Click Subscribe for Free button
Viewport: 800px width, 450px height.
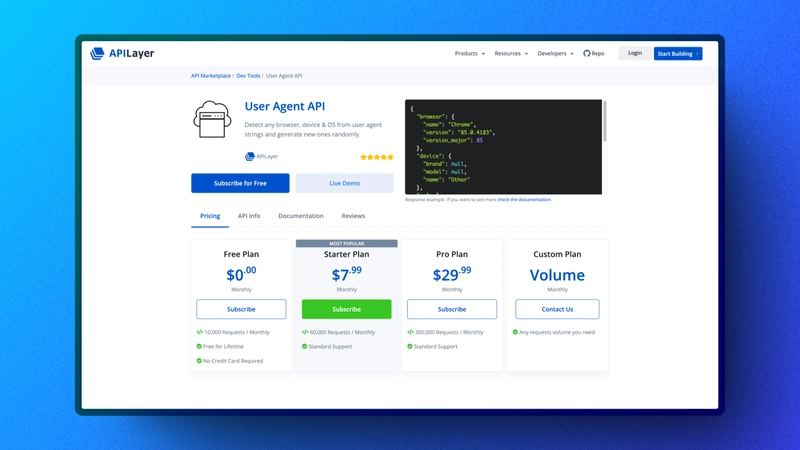click(240, 183)
